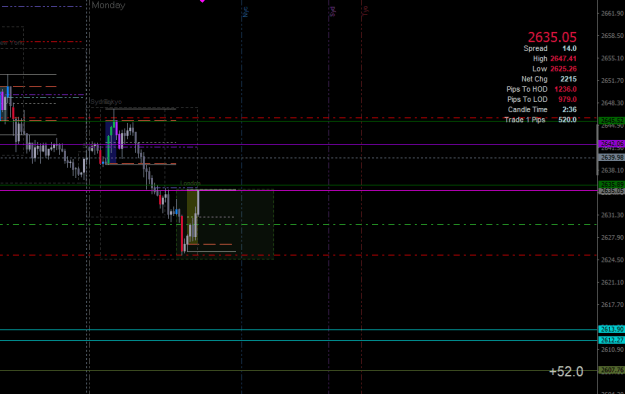
Task: Click the large red 2635.05 price readout
Action: 552,37
